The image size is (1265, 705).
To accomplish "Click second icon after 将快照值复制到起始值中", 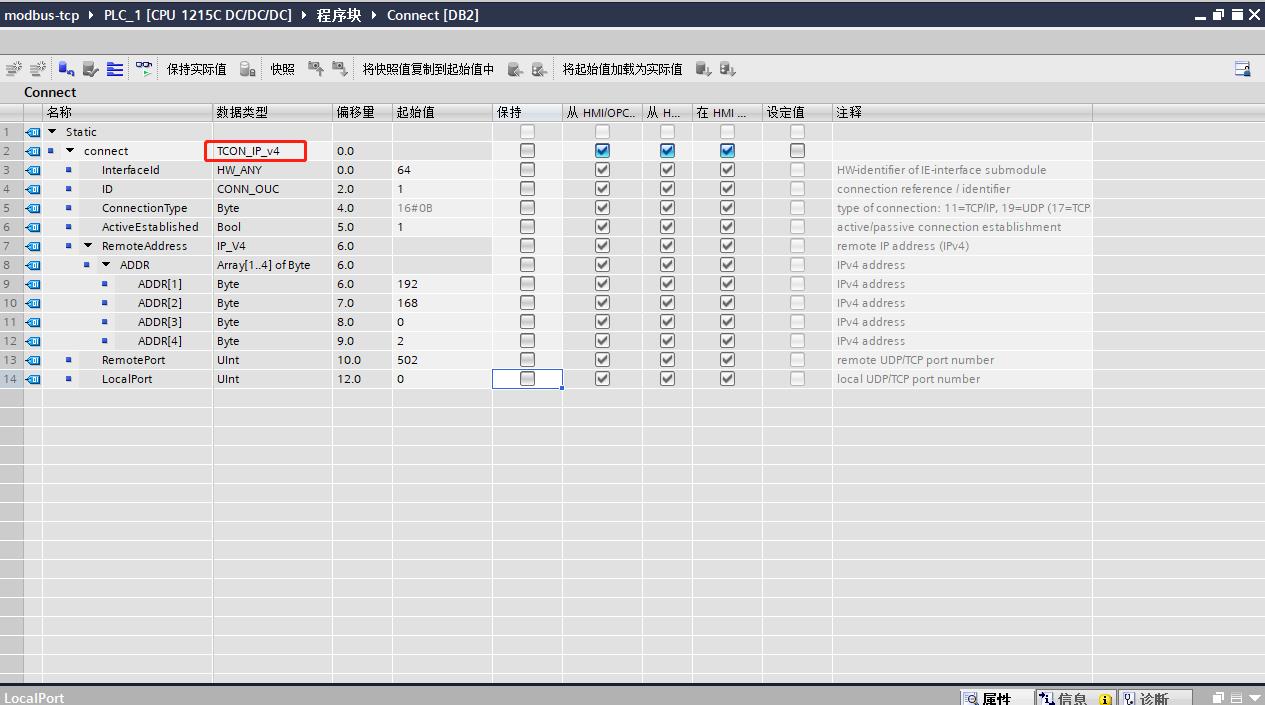I will [539, 69].
